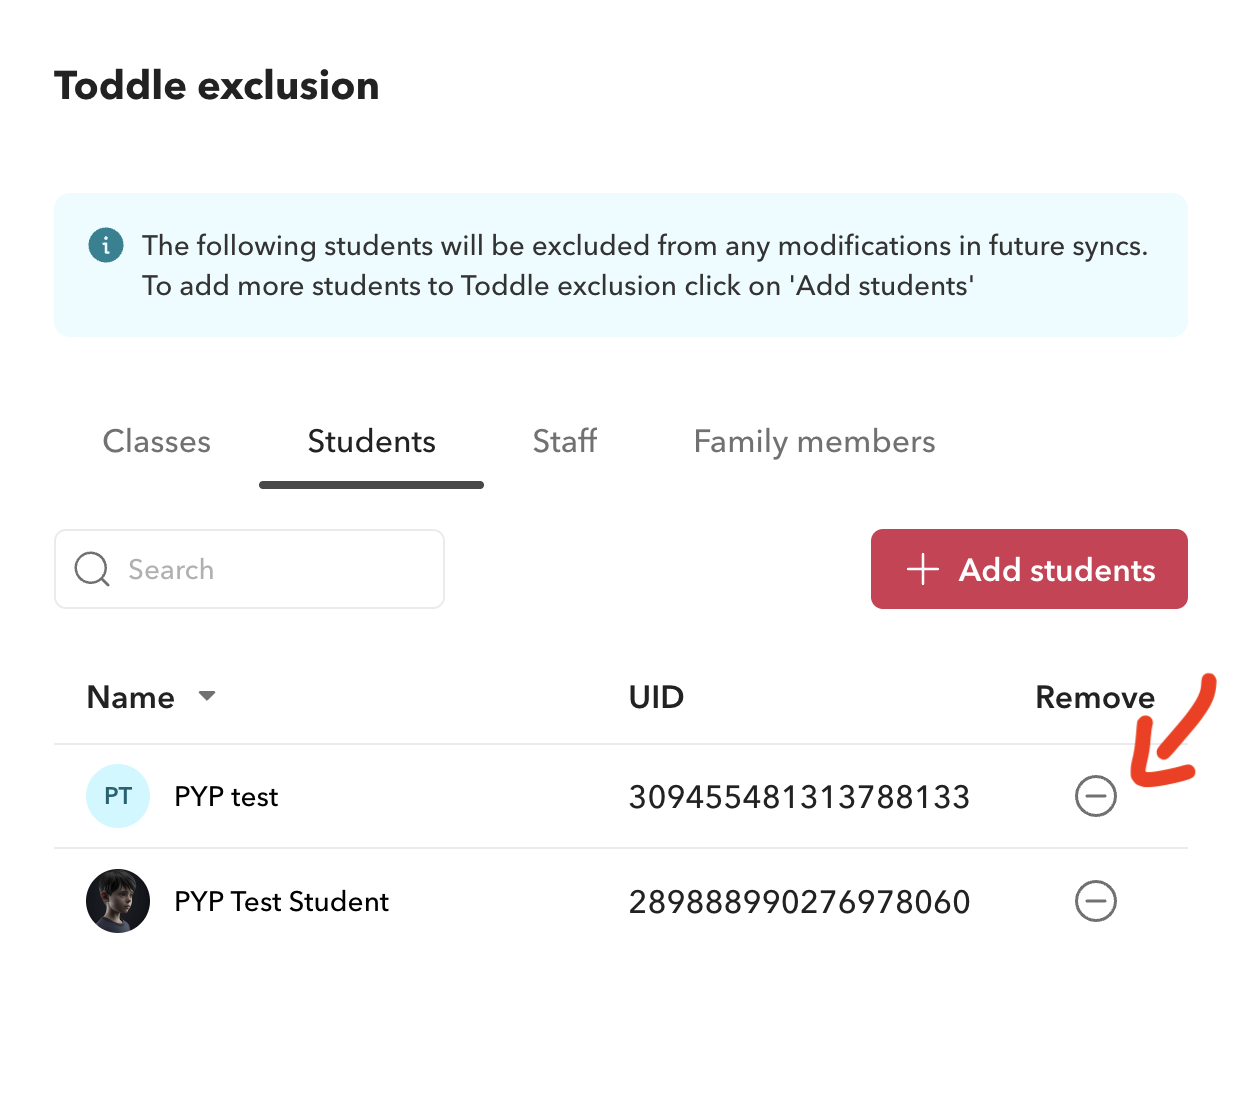This screenshot has width=1236, height=1120.
Task: Switch to the Students tab
Action: coord(371,441)
